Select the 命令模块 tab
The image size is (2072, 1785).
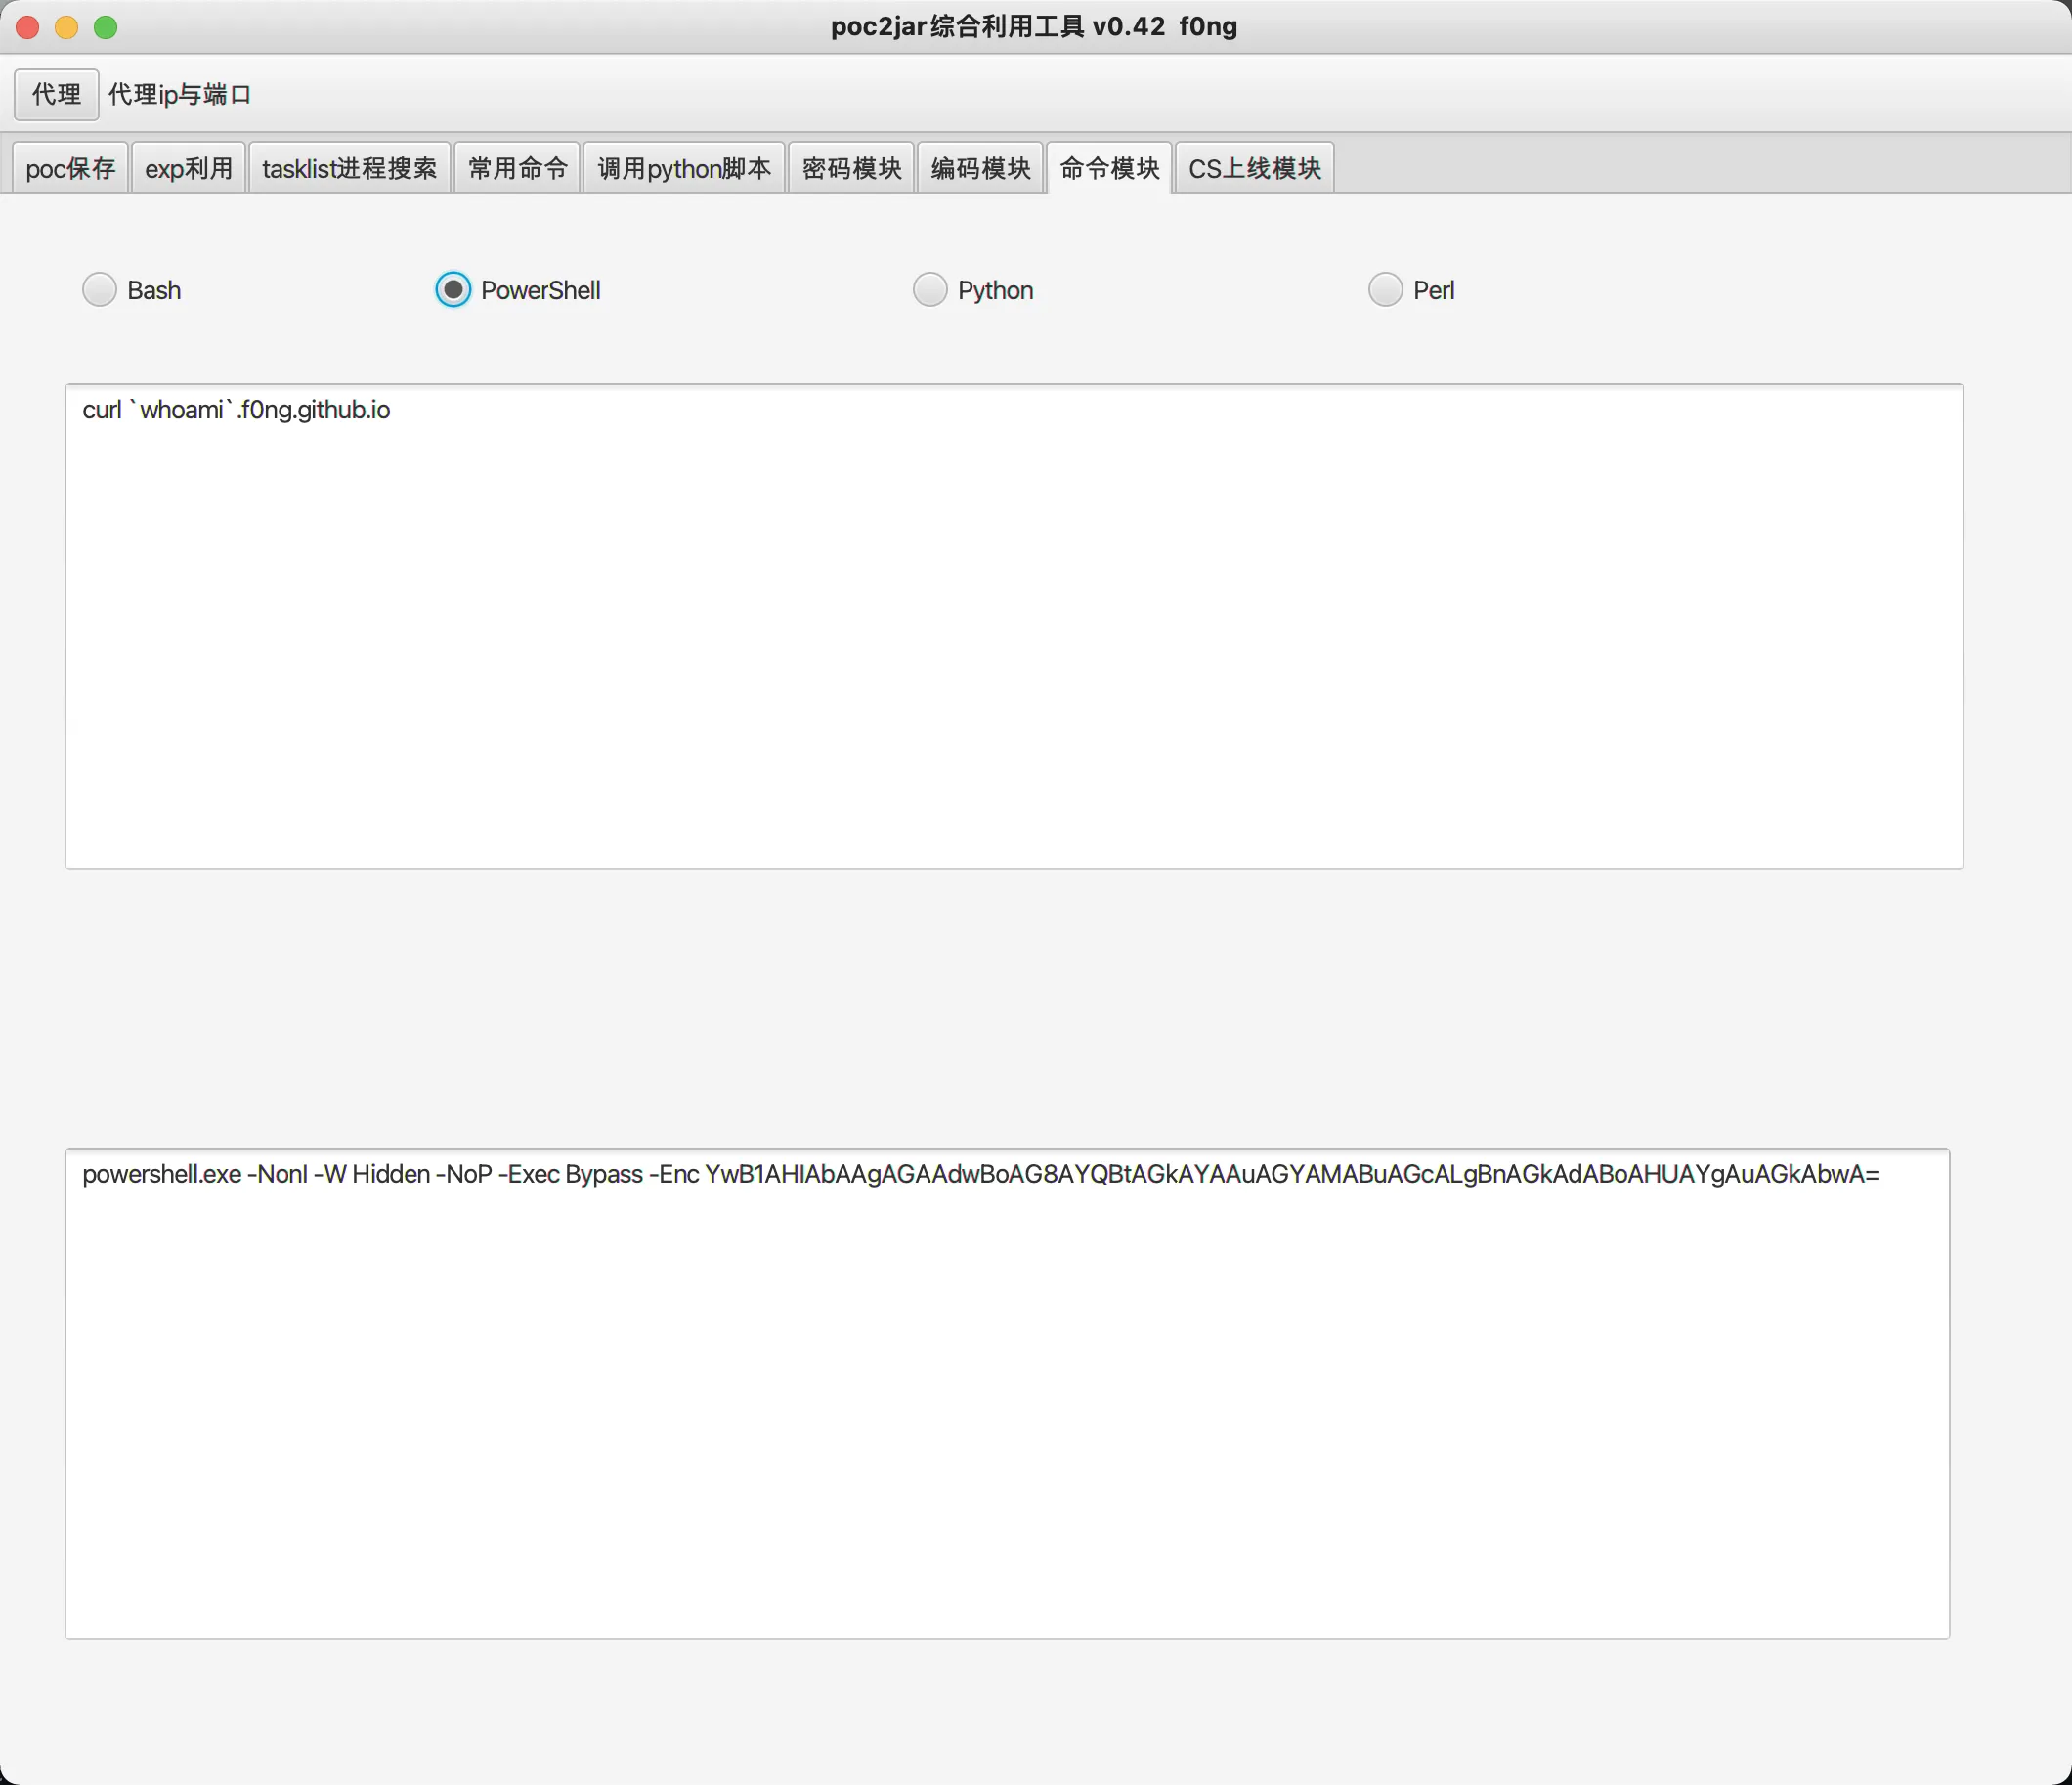click(x=1109, y=168)
